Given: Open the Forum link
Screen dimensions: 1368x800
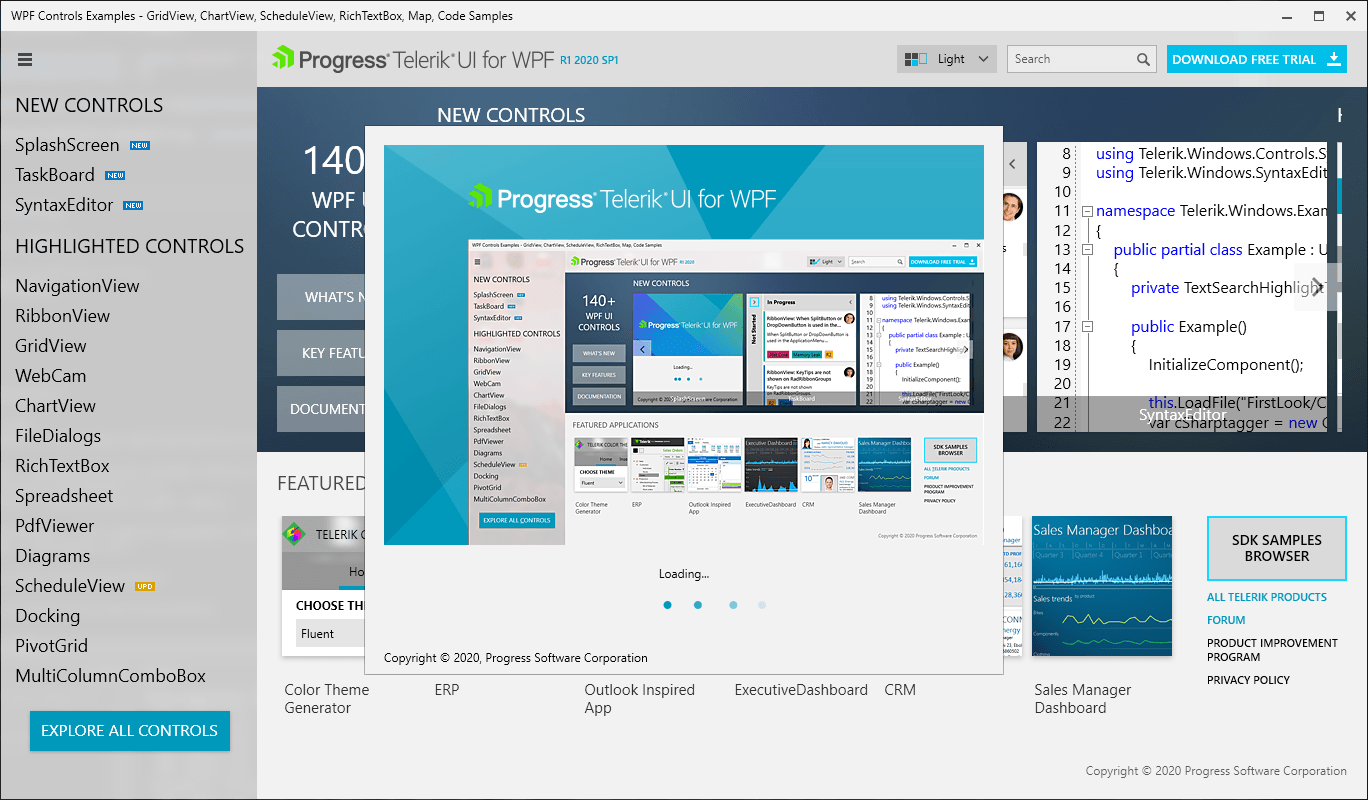Looking at the screenshot, I should coord(1226,620).
